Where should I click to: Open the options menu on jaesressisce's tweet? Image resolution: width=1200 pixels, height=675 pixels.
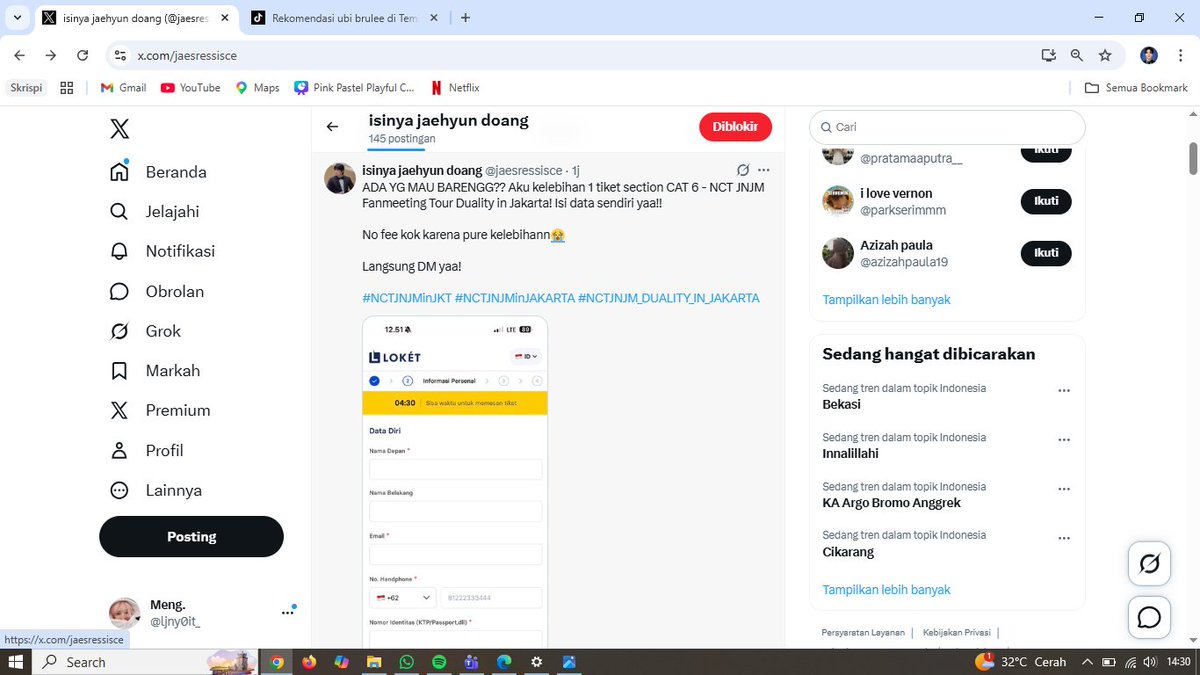click(x=764, y=169)
